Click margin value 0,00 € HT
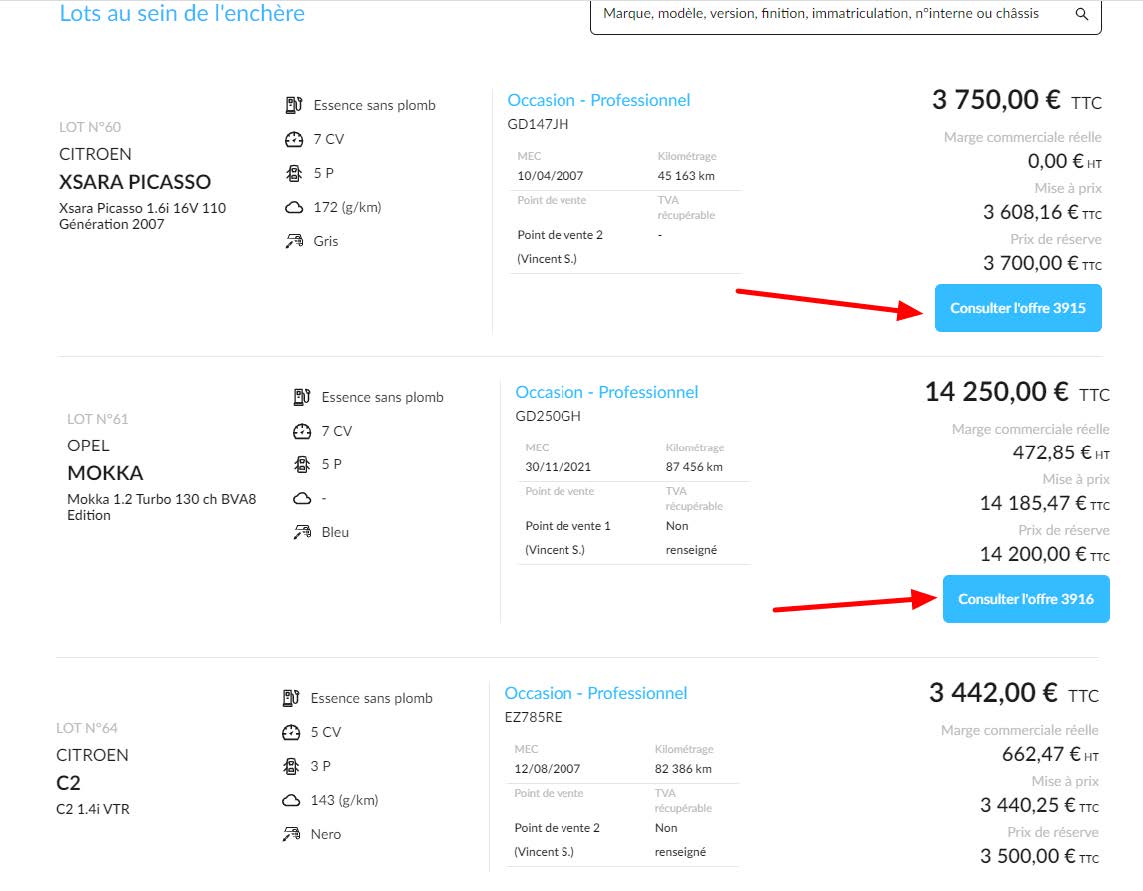Viewport: 1143px width, 891px height. (x=1064, y=161)
